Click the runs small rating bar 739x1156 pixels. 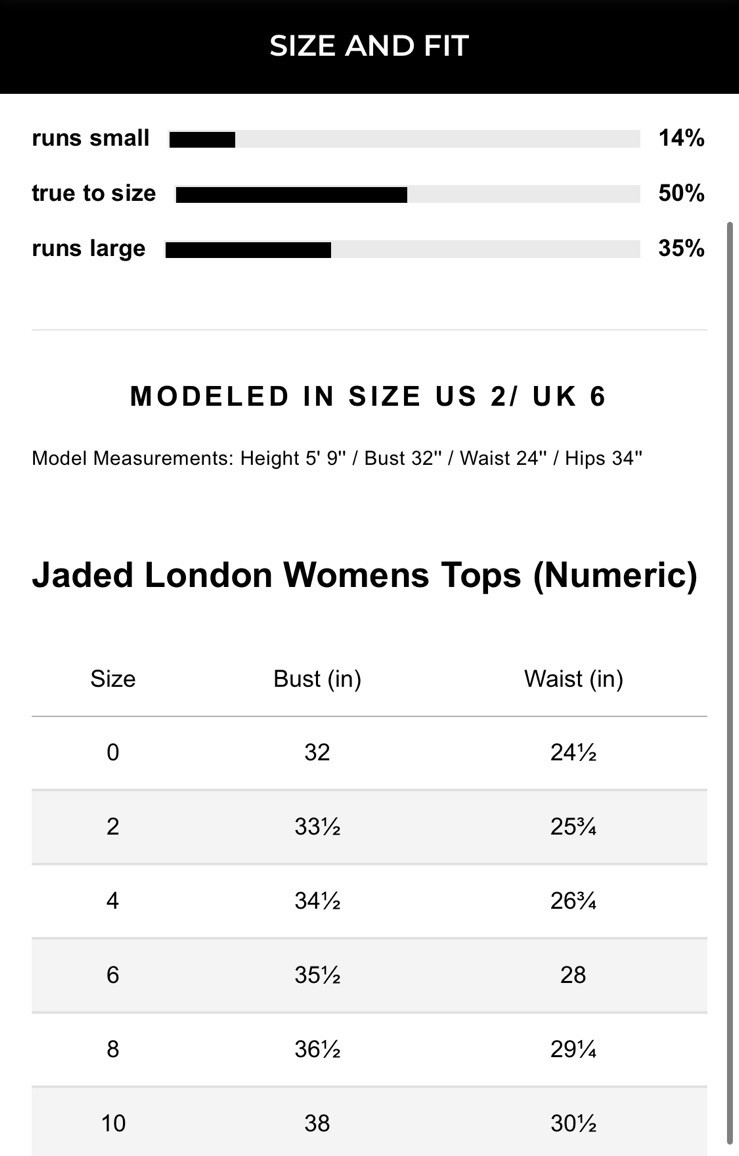[x=404, y=139]
